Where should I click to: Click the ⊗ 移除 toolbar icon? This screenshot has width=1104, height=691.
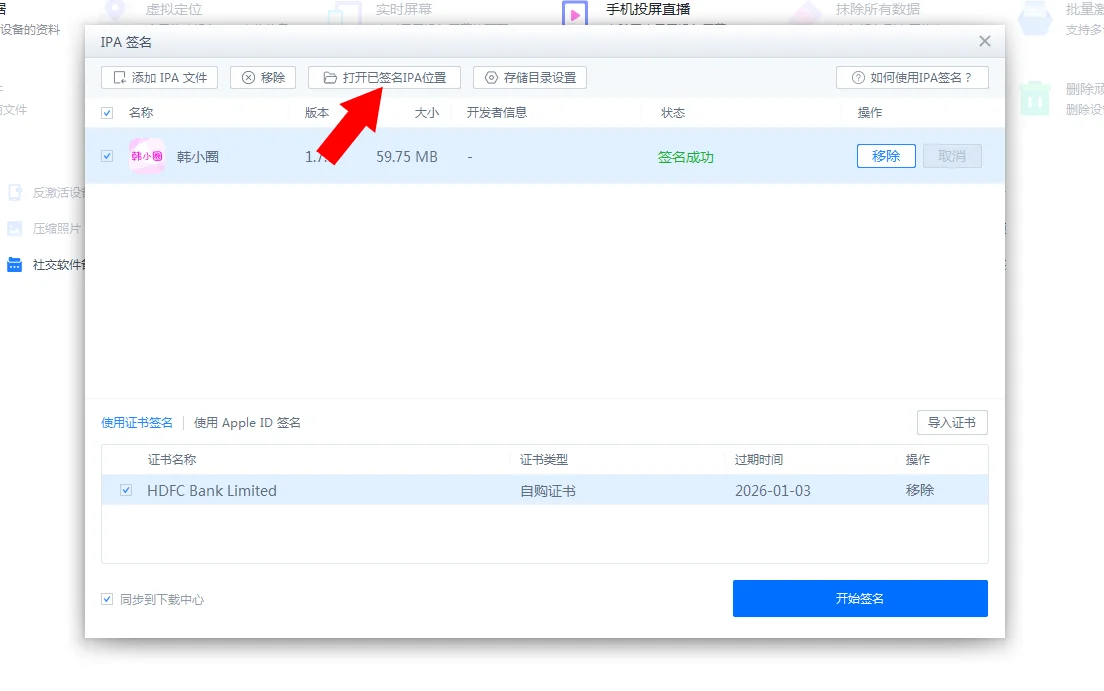(262, 77)
